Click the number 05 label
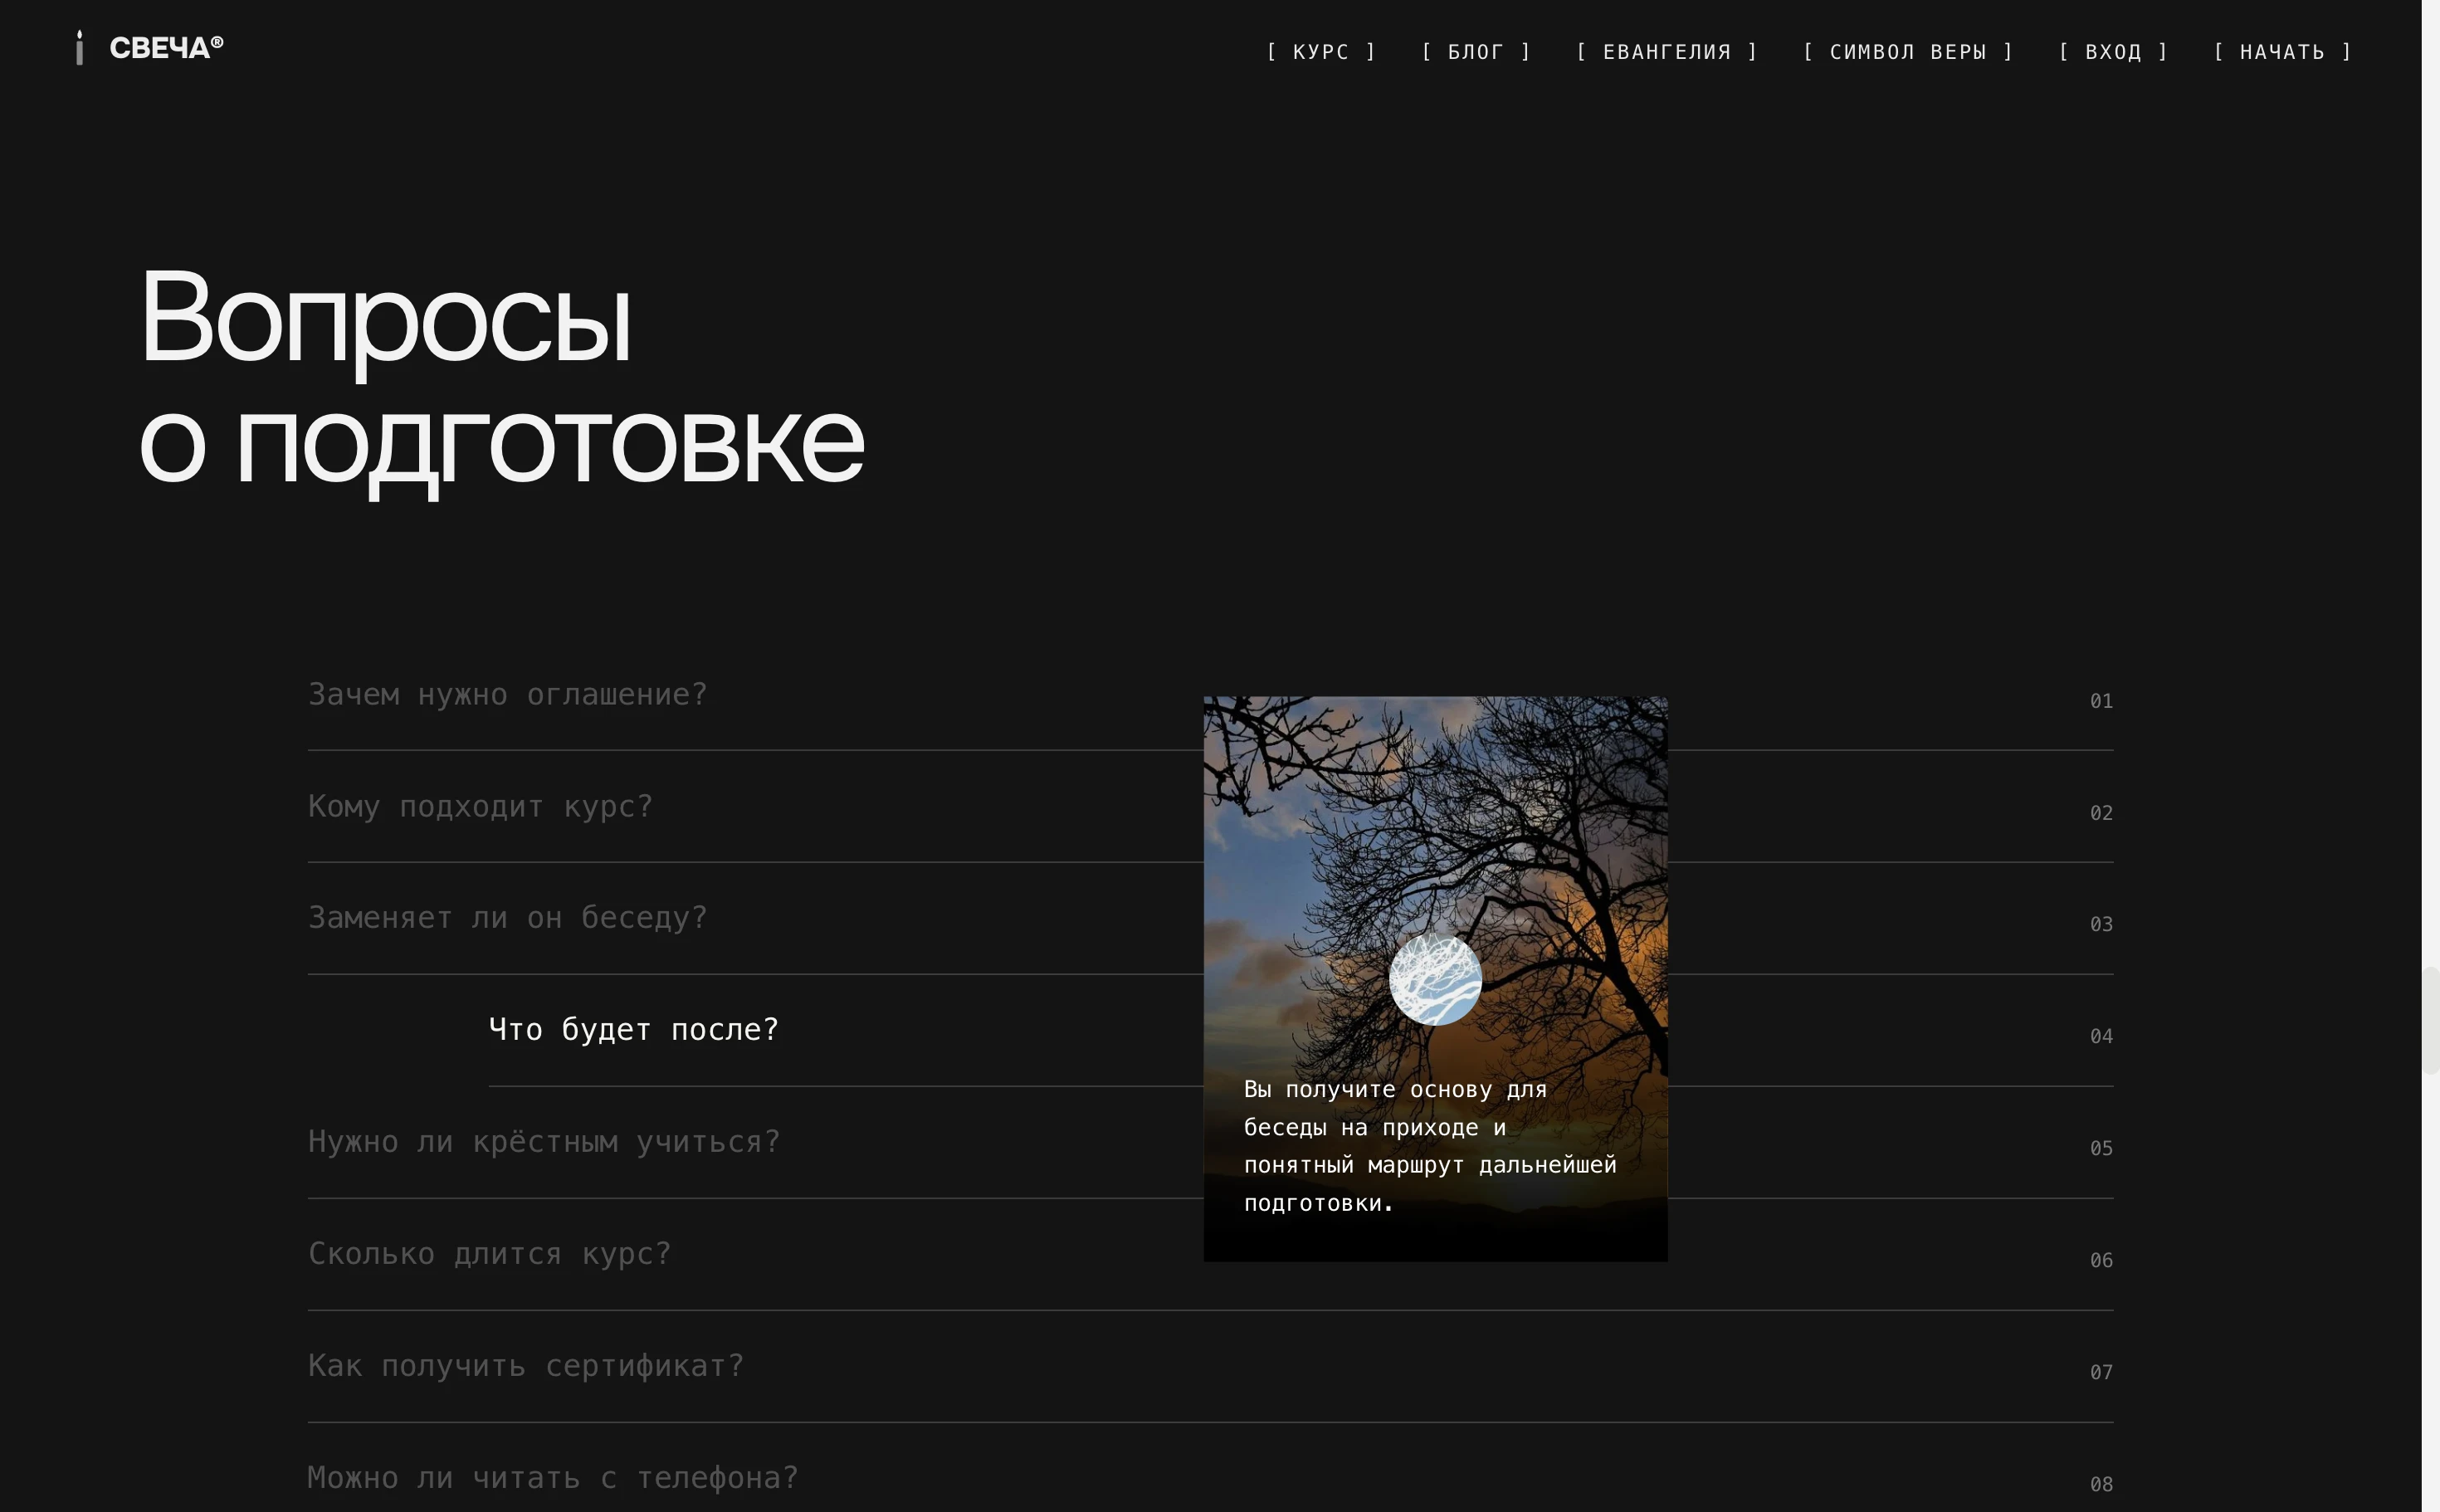 [x=2101, y=1148]
